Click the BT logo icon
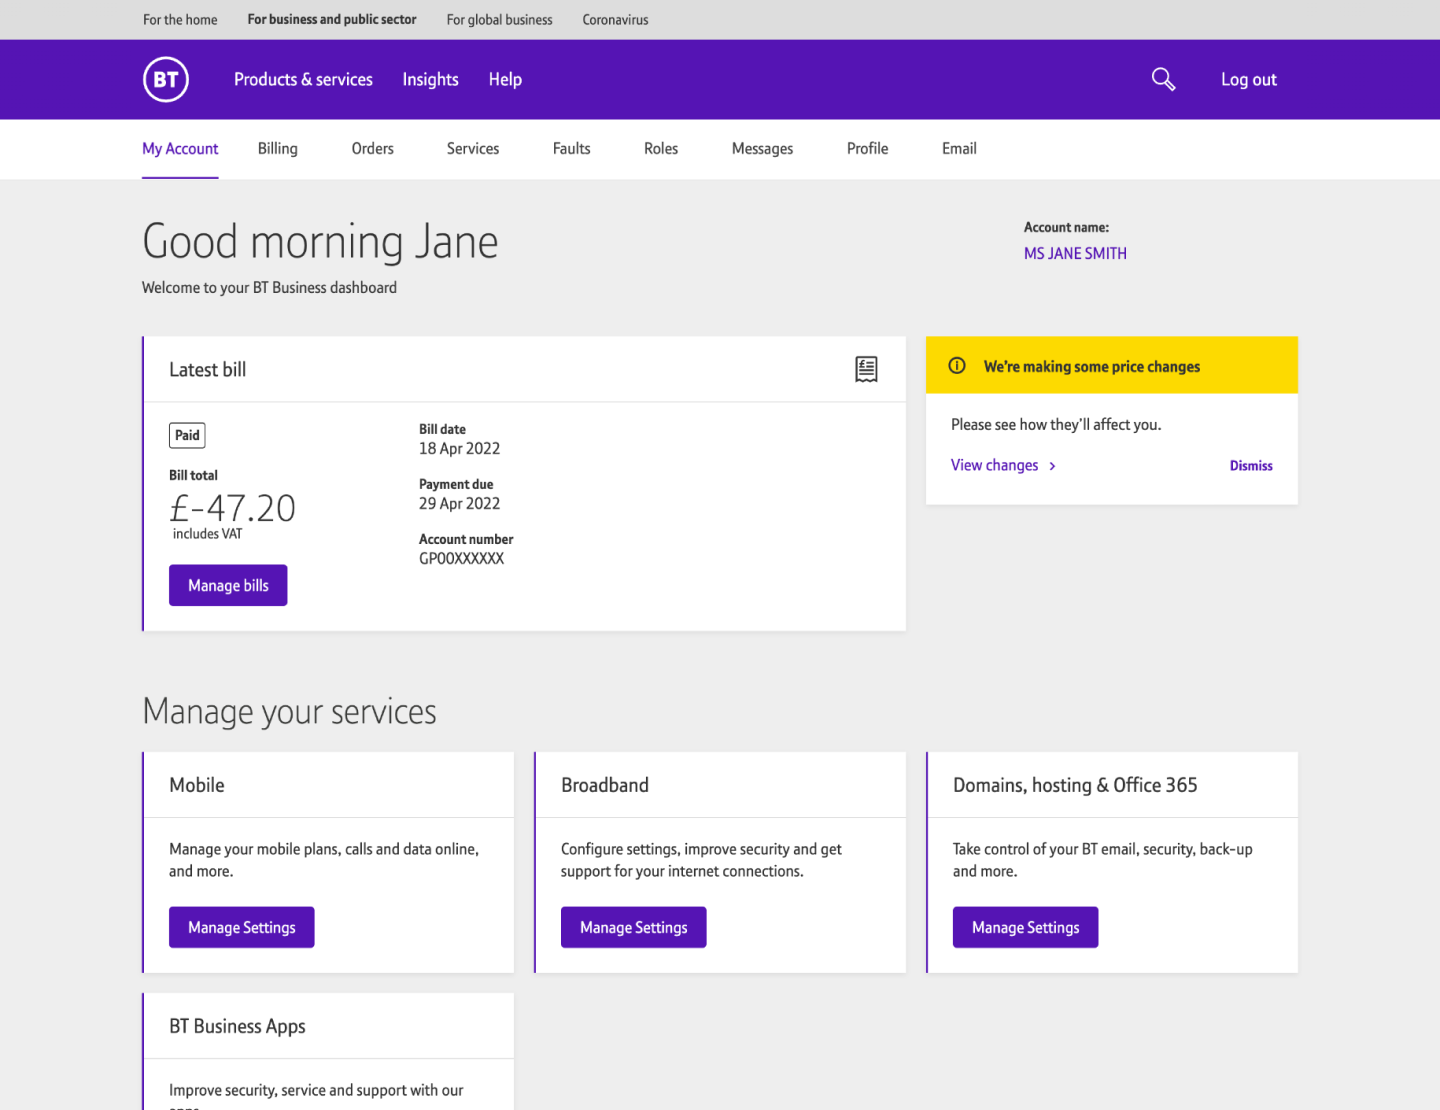Screen dimensions: 1440x1110 (166, 80)
